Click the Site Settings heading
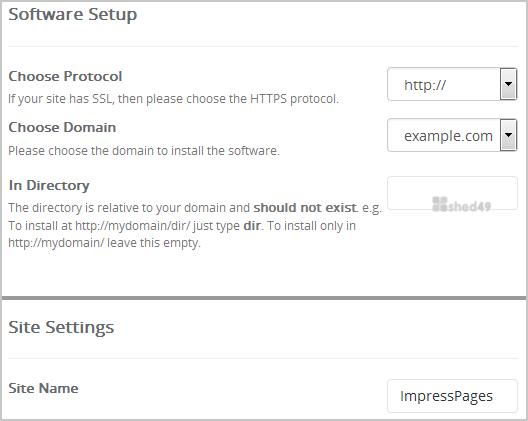 click(61, 327)
